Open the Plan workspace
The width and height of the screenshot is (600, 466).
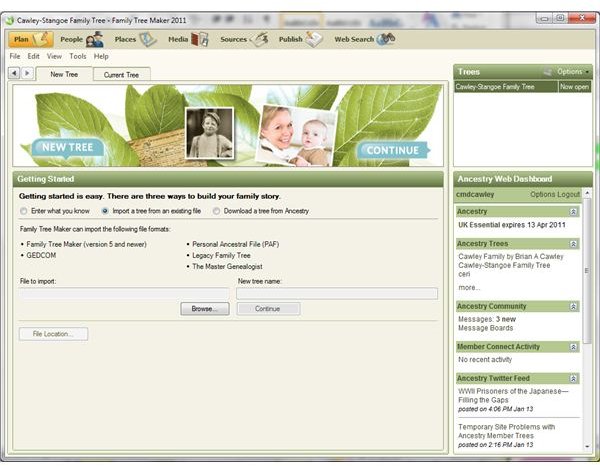pyautogui.click(x=31, y=39)
